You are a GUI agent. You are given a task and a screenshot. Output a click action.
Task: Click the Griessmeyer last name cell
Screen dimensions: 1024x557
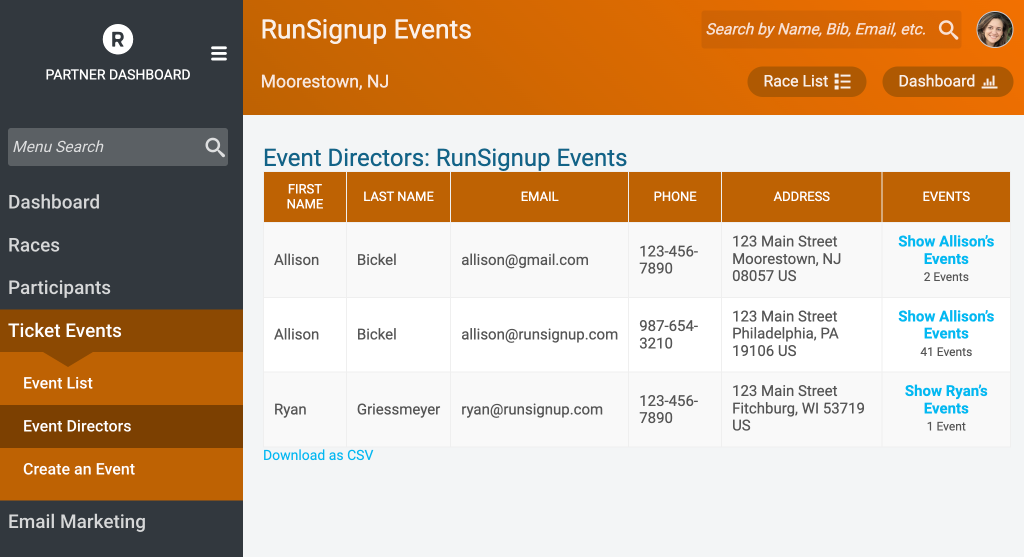coord(398,409)
